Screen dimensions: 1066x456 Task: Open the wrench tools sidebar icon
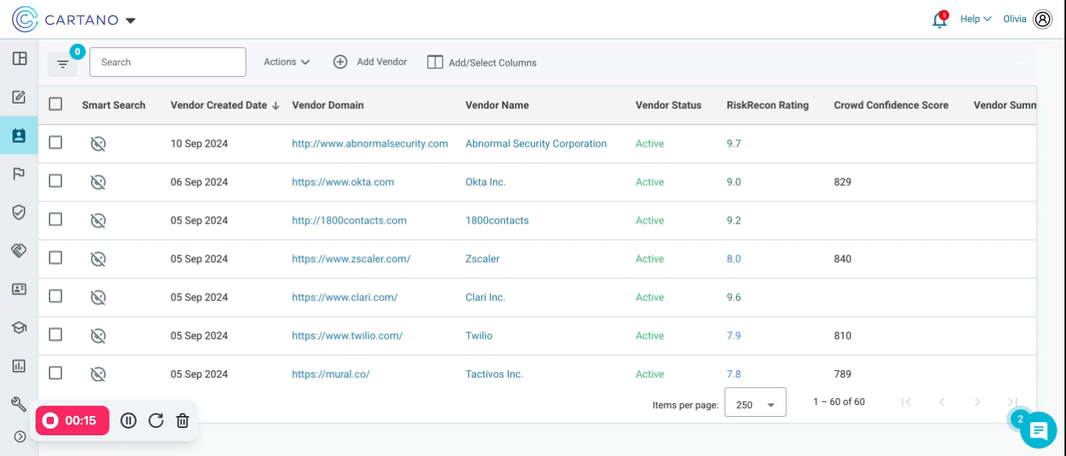(x=19, y=404)
